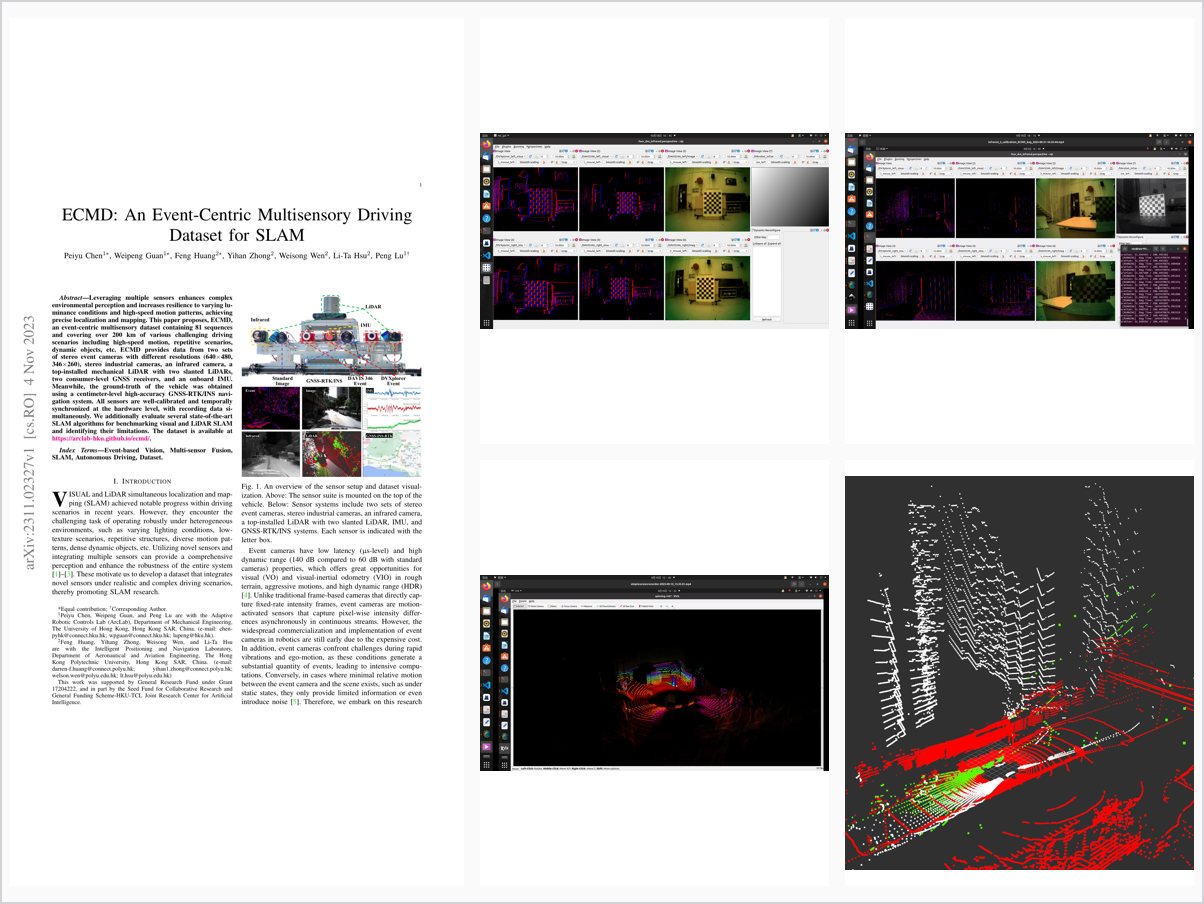Click Thunderbird icon in the top-middle screenshot dock
Viewport: 1204px width, 904px height.
(487, 157)
